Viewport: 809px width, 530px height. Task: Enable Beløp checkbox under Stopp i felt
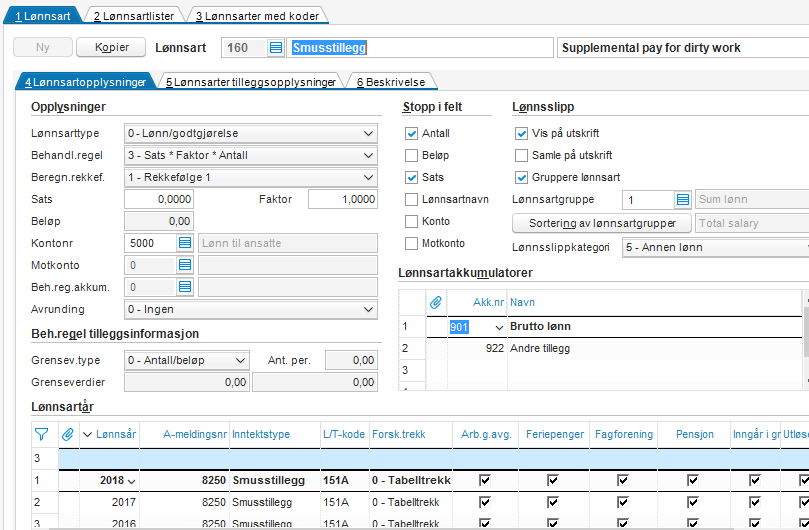tap(411, 155)
